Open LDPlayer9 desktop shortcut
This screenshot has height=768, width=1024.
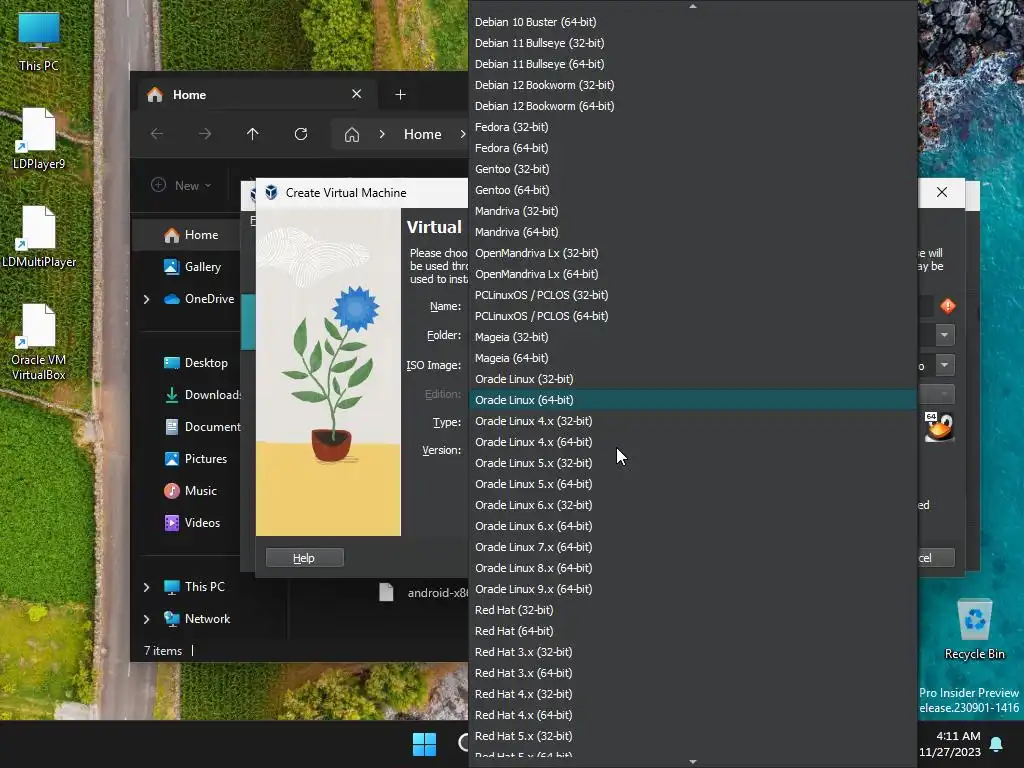39,139
